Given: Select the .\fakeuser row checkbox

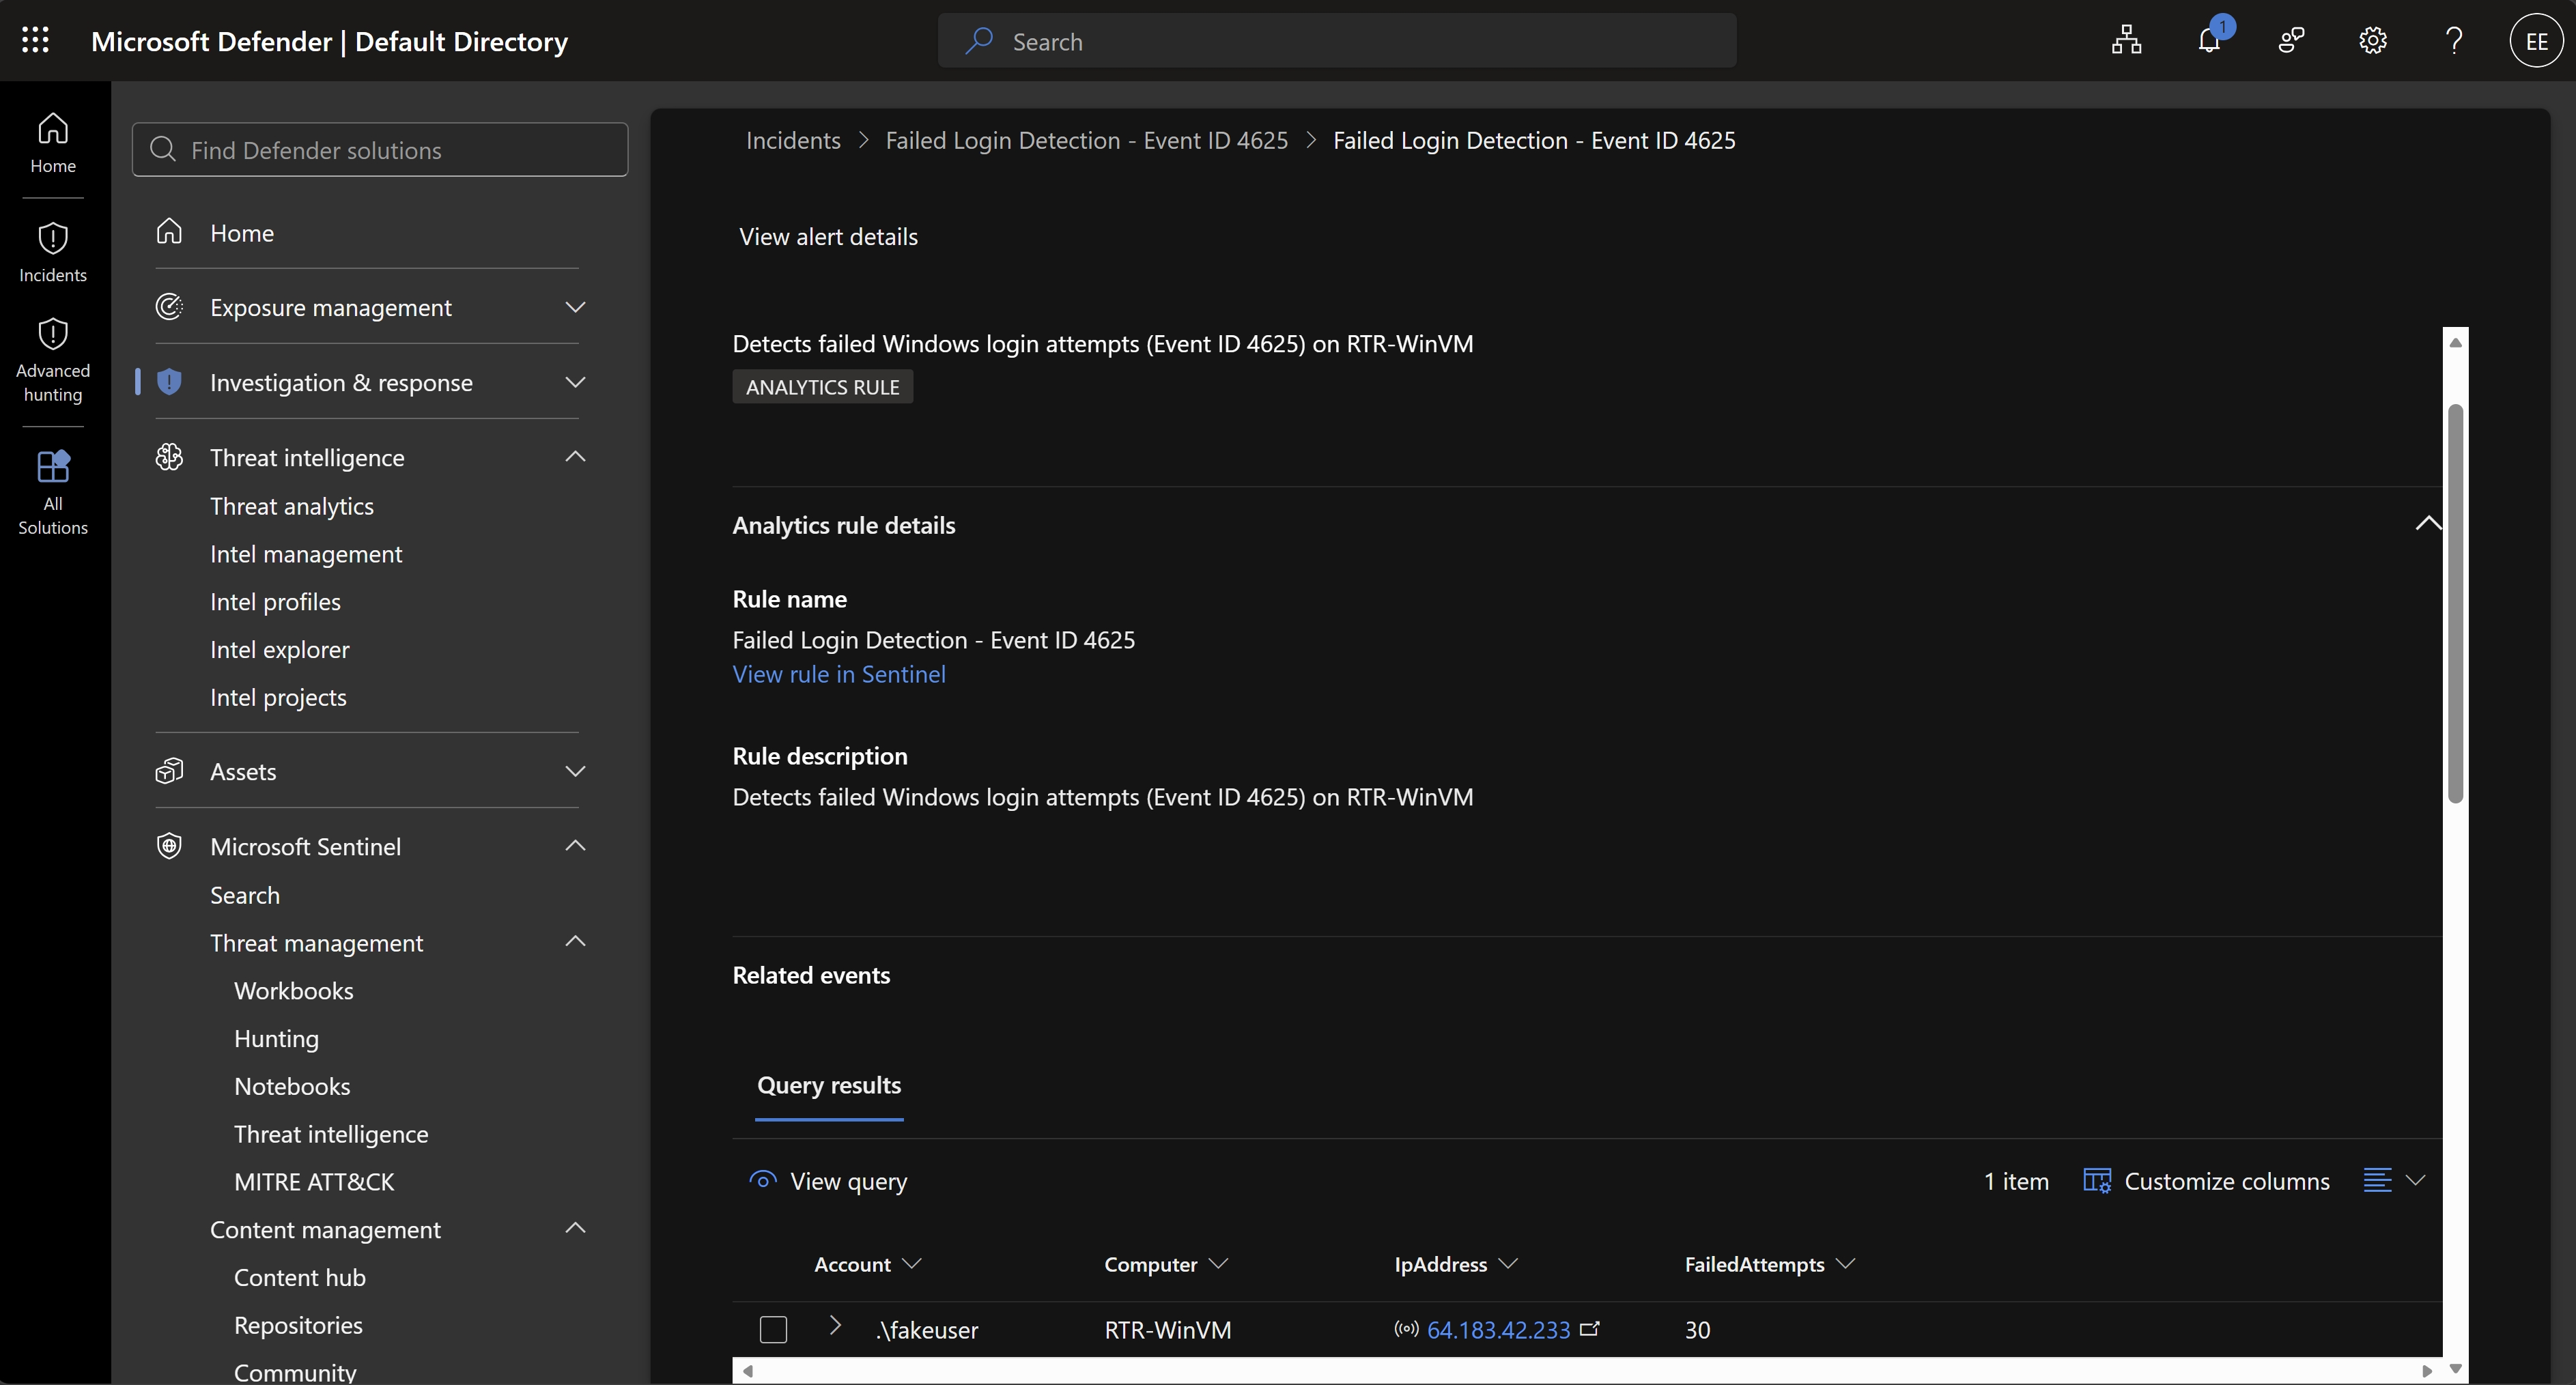Looking at the screenshot, I should click(x=773, y=1329).
